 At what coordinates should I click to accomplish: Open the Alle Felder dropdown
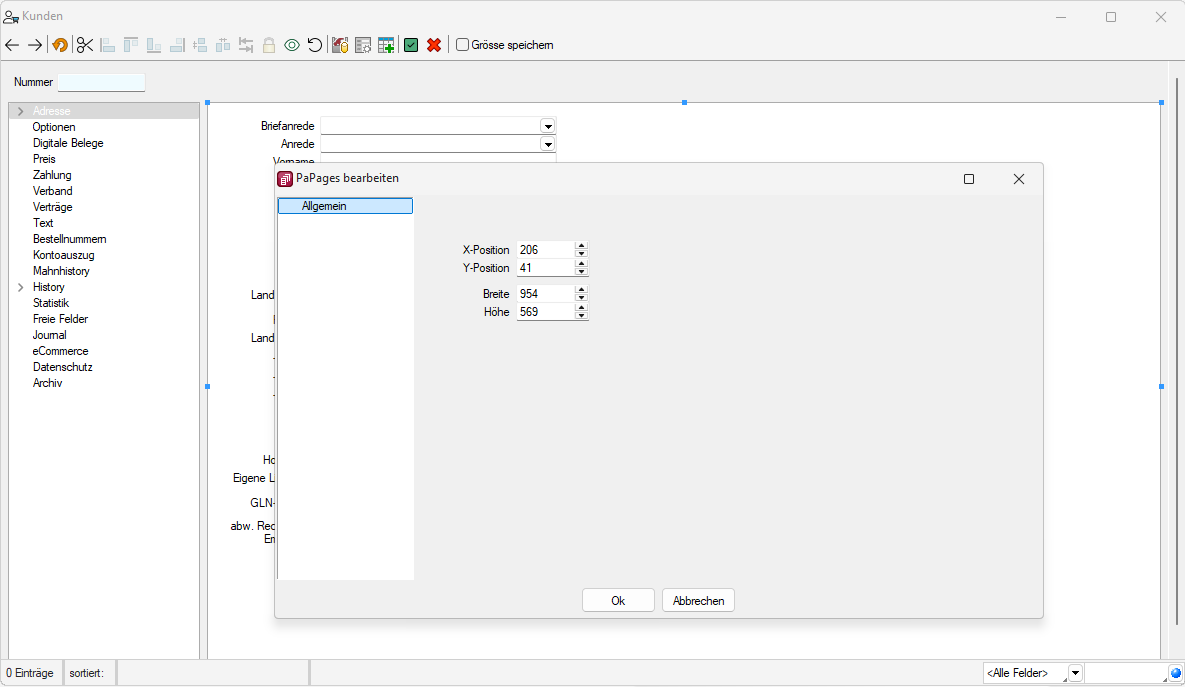(1075, 673)
